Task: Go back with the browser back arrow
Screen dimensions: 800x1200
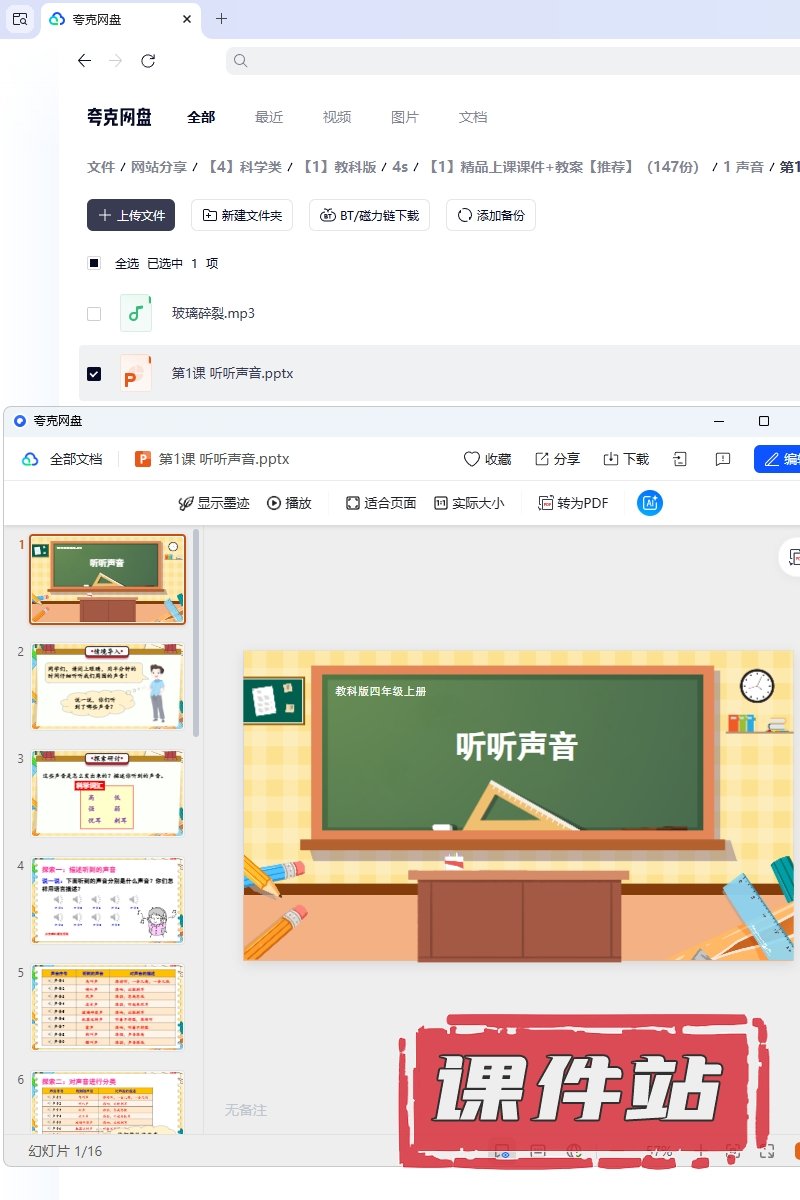Action: coord(84,61)
